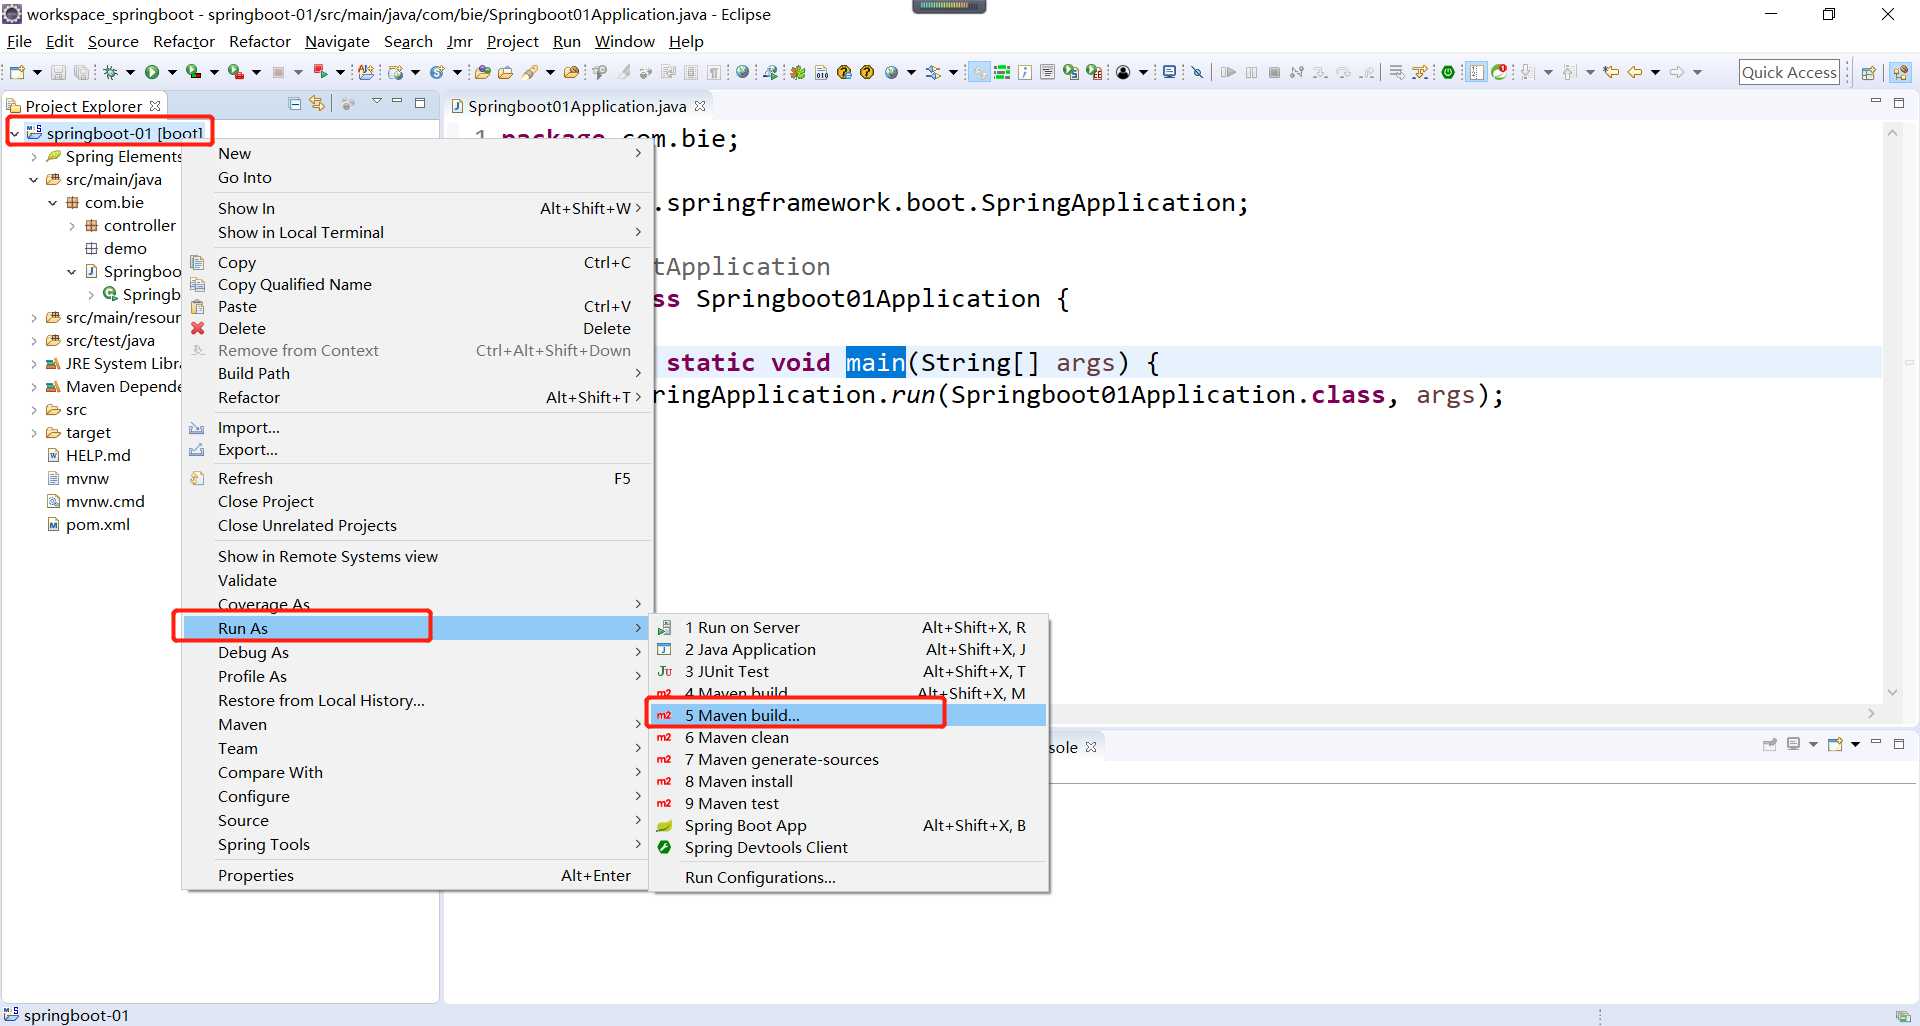The width and height of the screenshot is (1920, 1026).
Task: Click the profile person toolbar icon
Action: (x=1123, y=72)
